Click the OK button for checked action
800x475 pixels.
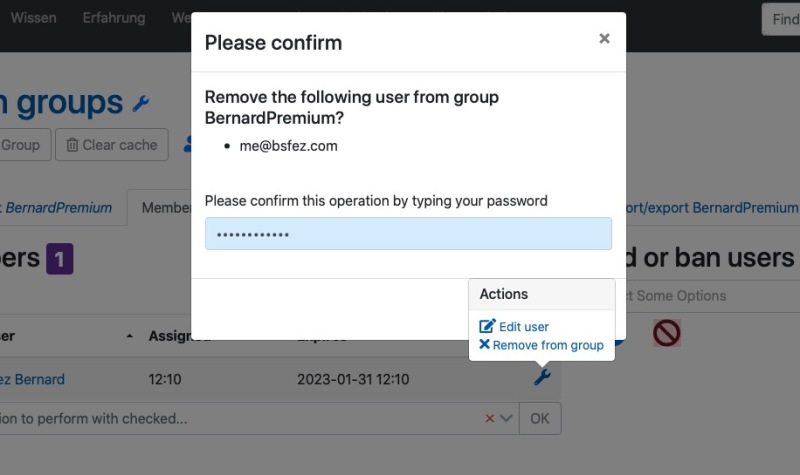(x=540, y=418)
